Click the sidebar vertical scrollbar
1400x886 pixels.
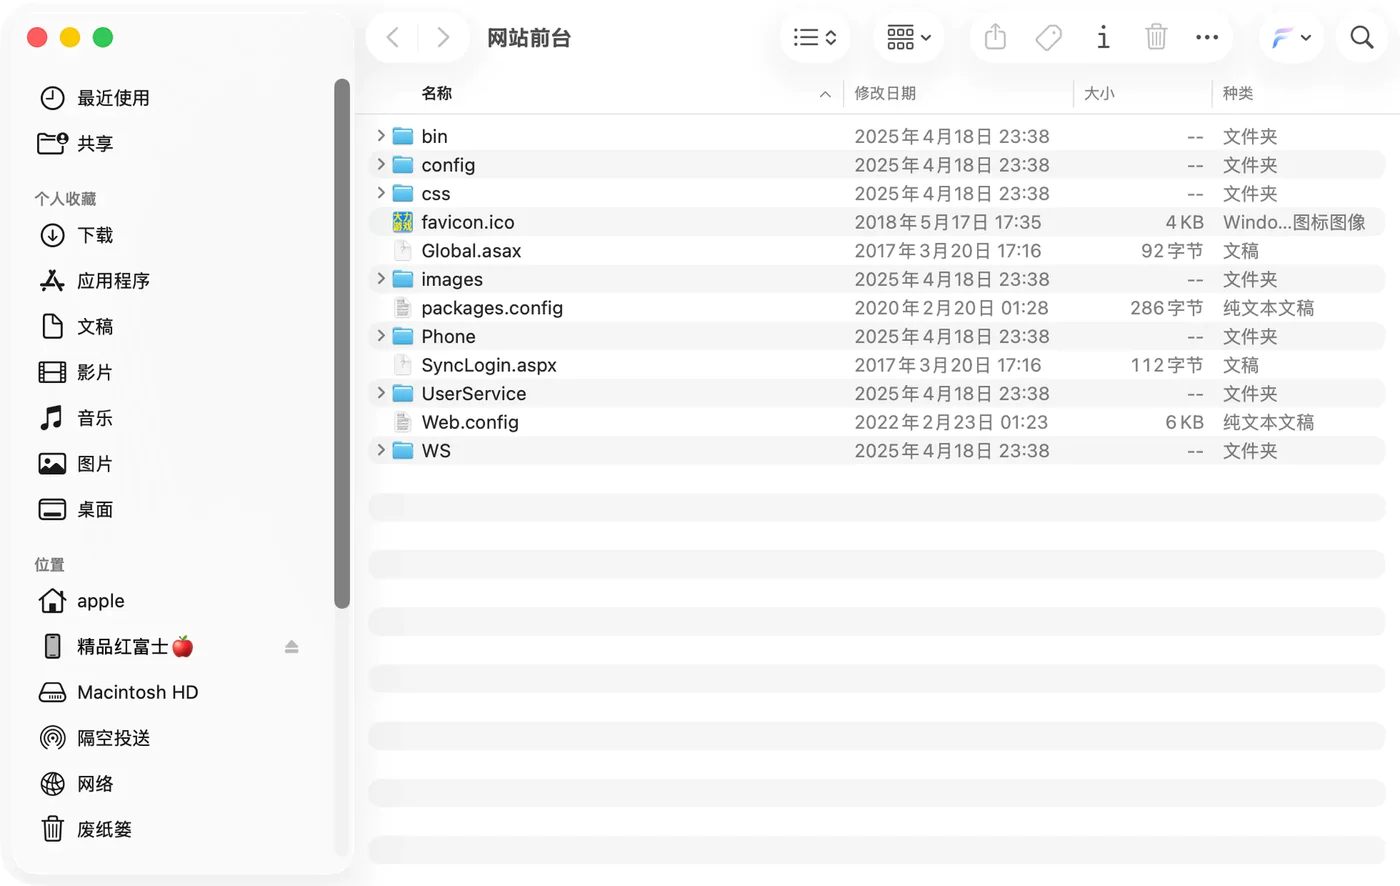click(342, 343)
